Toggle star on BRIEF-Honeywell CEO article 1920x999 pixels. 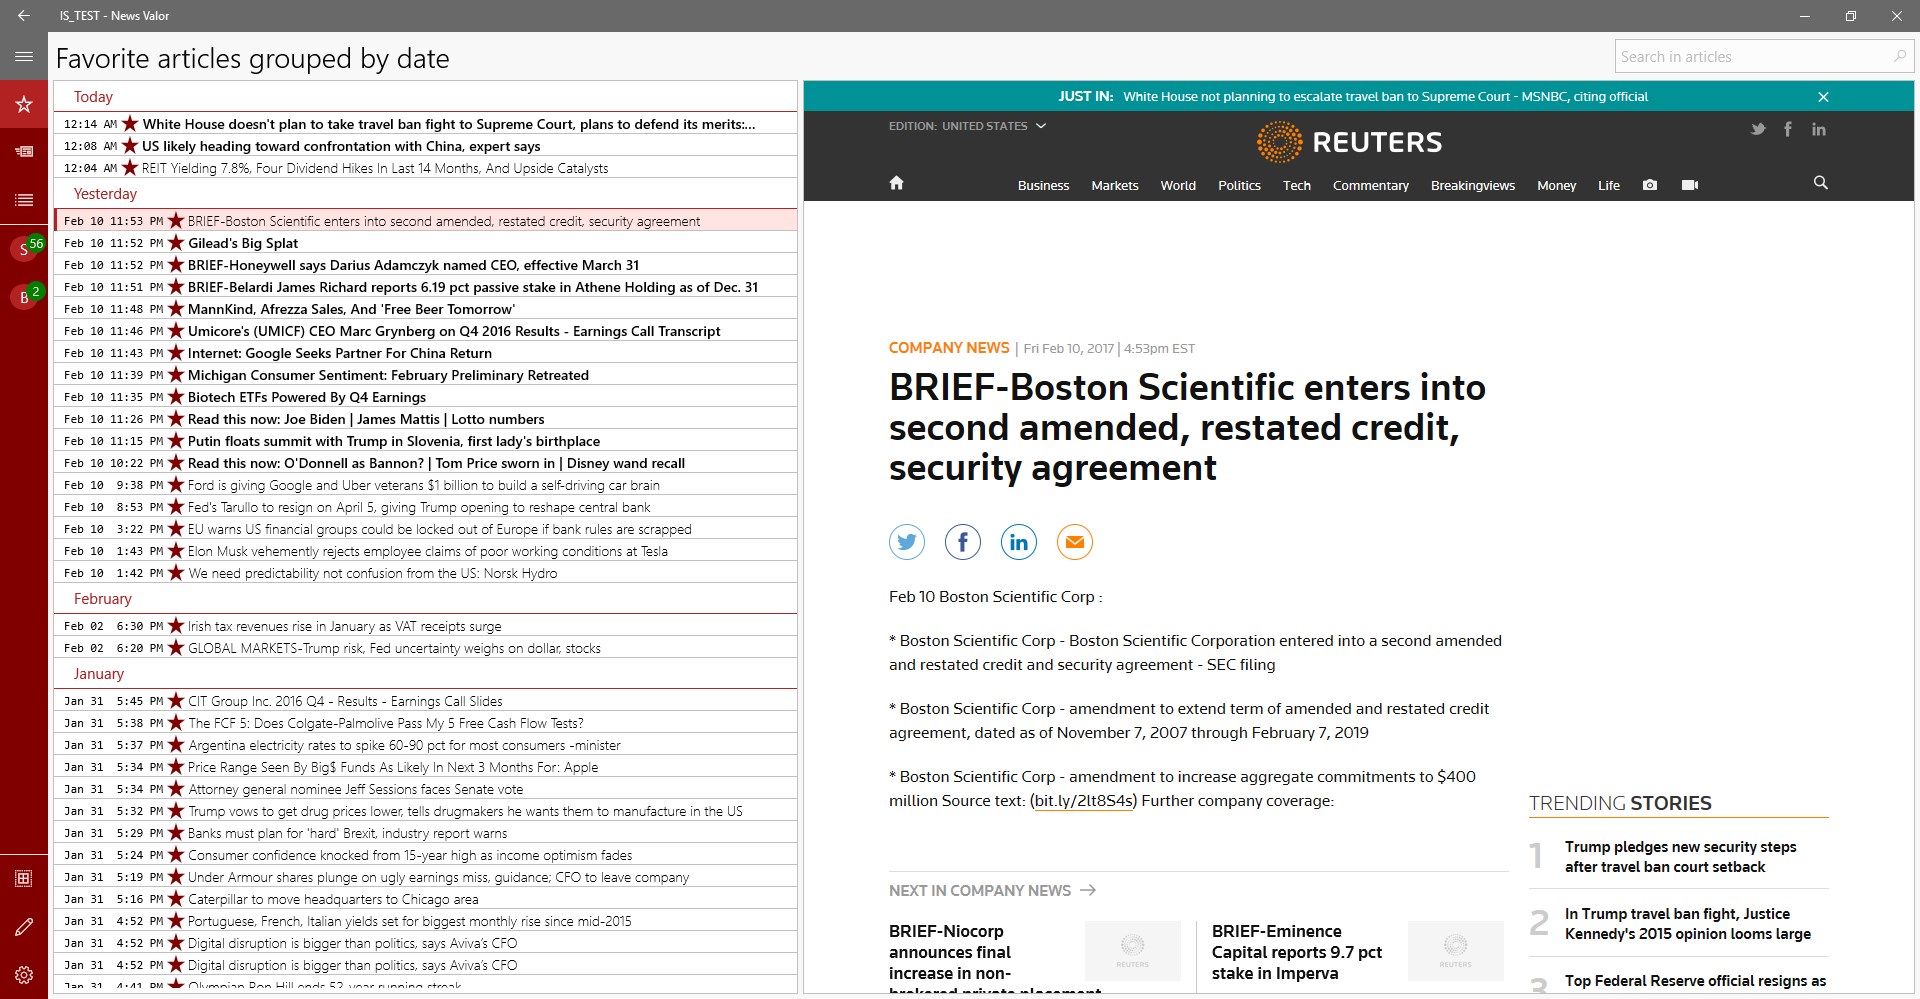(176, 265)
